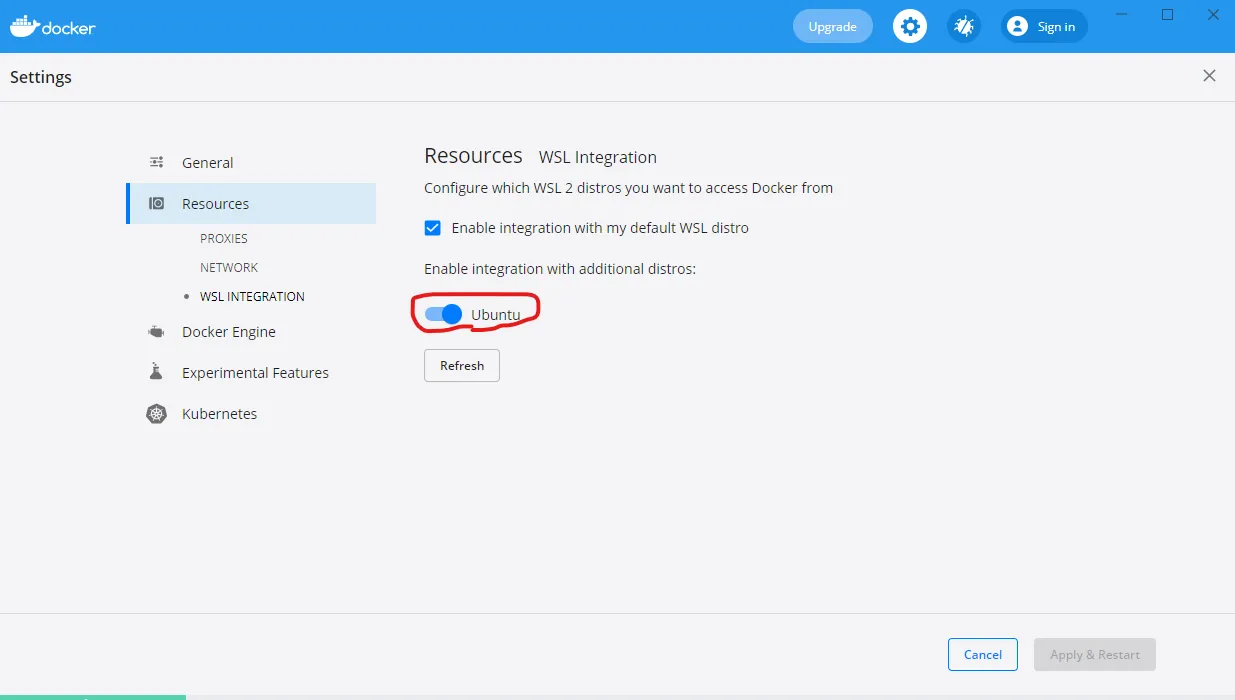1235x700 pixels.
Task: Click the Kubernetes wheel icon
Action: (x=156, y=413)
